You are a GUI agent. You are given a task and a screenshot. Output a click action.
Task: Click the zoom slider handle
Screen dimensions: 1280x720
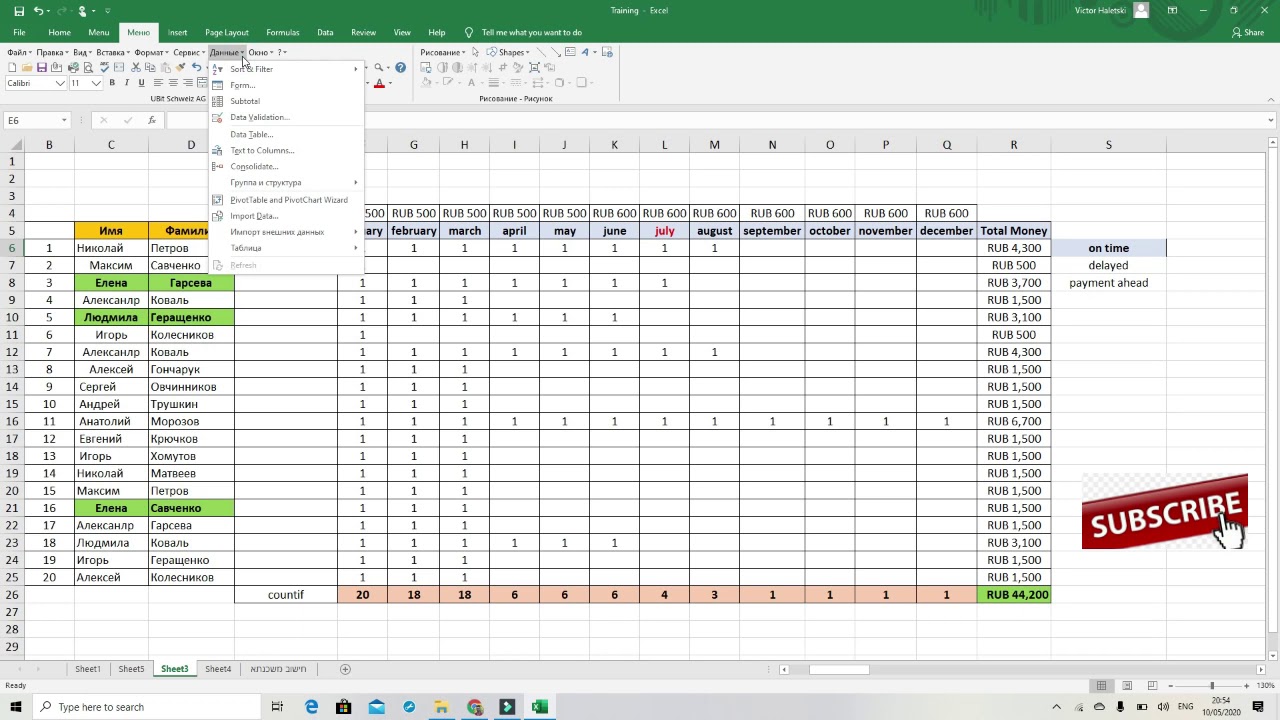tap(1212, 686)
